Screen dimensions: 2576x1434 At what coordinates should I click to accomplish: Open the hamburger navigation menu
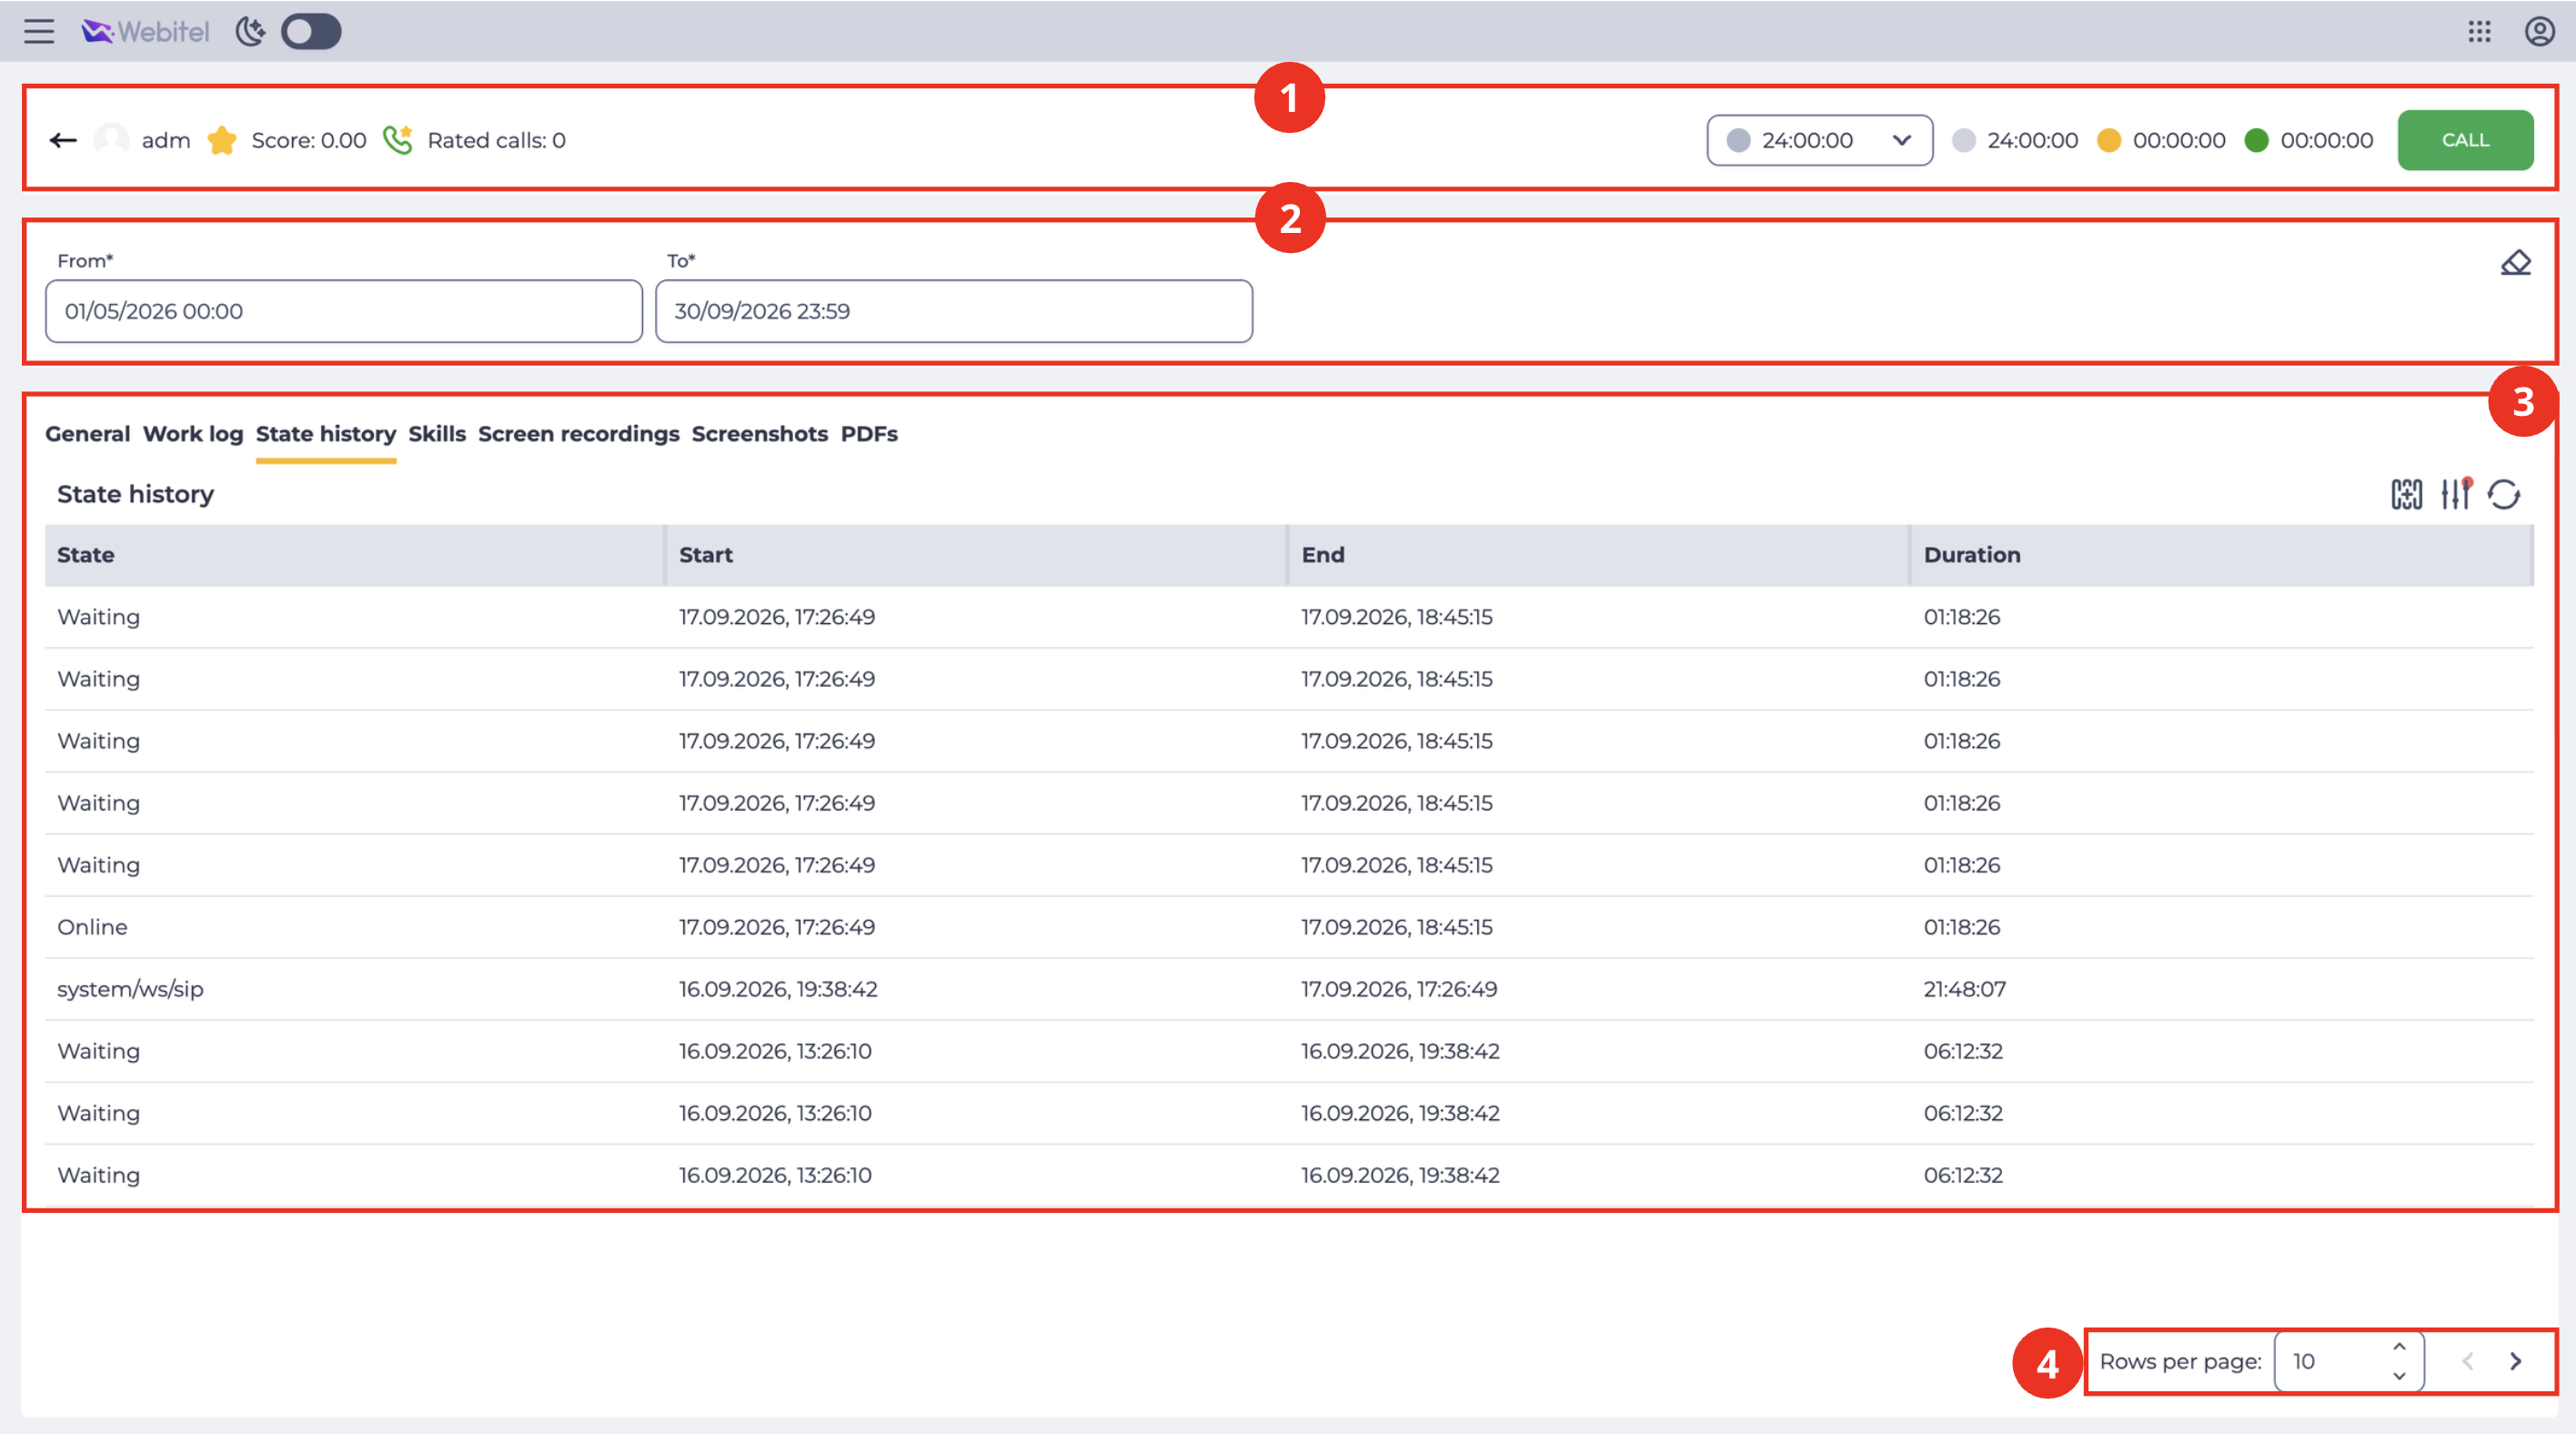tap(39, 32)
